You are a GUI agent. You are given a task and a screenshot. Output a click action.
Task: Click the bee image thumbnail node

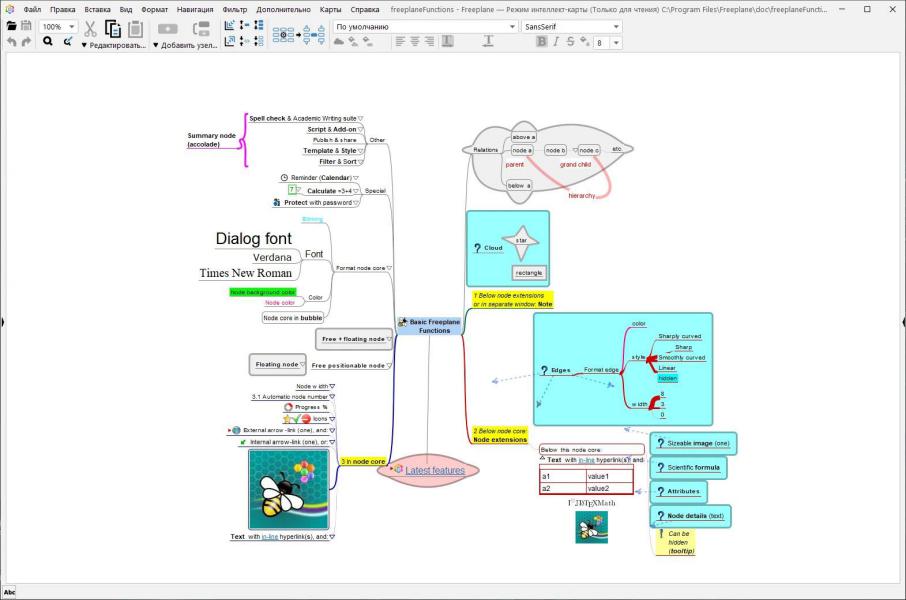pos(289,489)
